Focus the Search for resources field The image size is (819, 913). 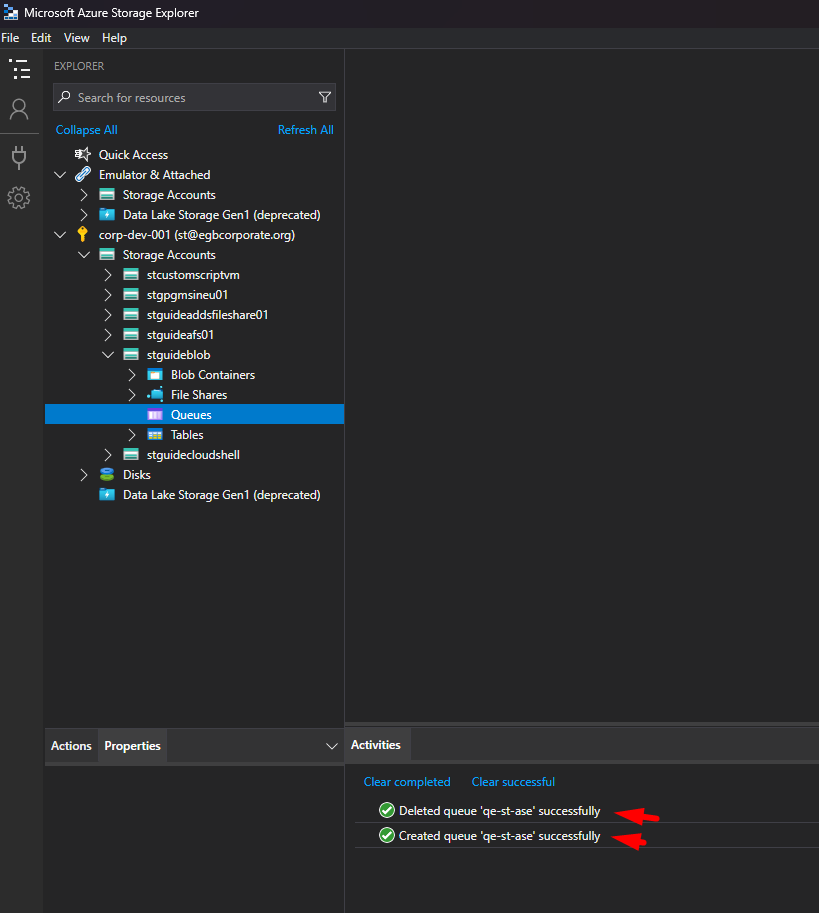[194, 97]
